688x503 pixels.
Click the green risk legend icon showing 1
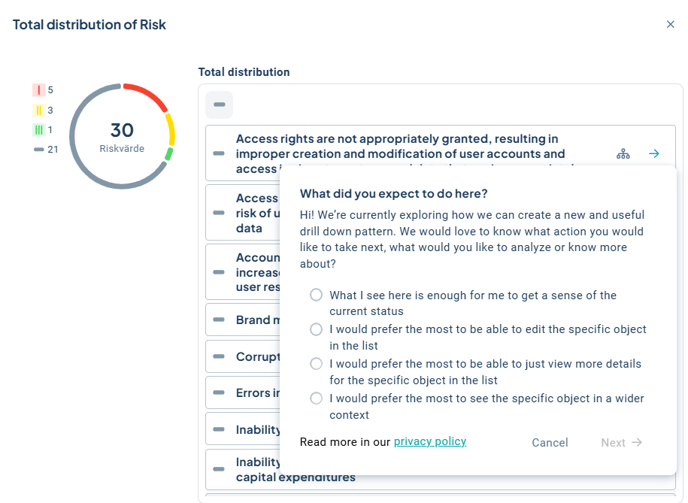click(39, 130)
